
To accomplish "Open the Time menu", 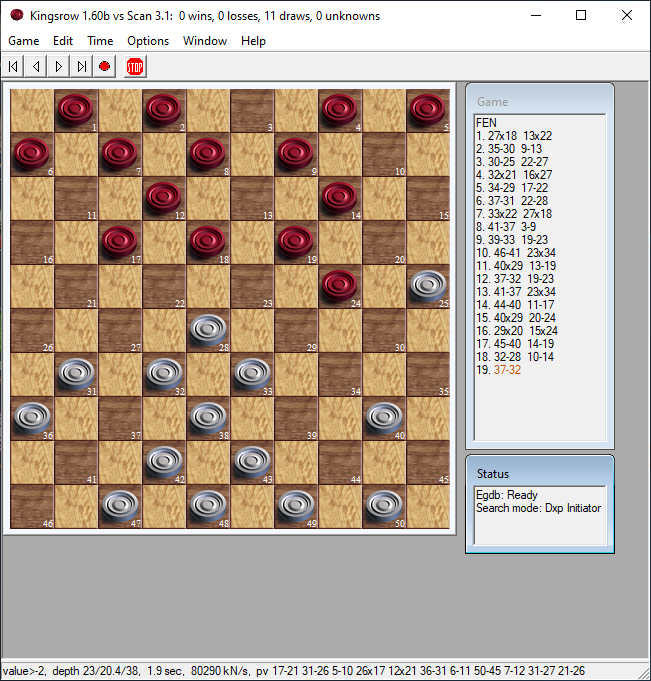I will pyautogui.click(x=100, y=41).
